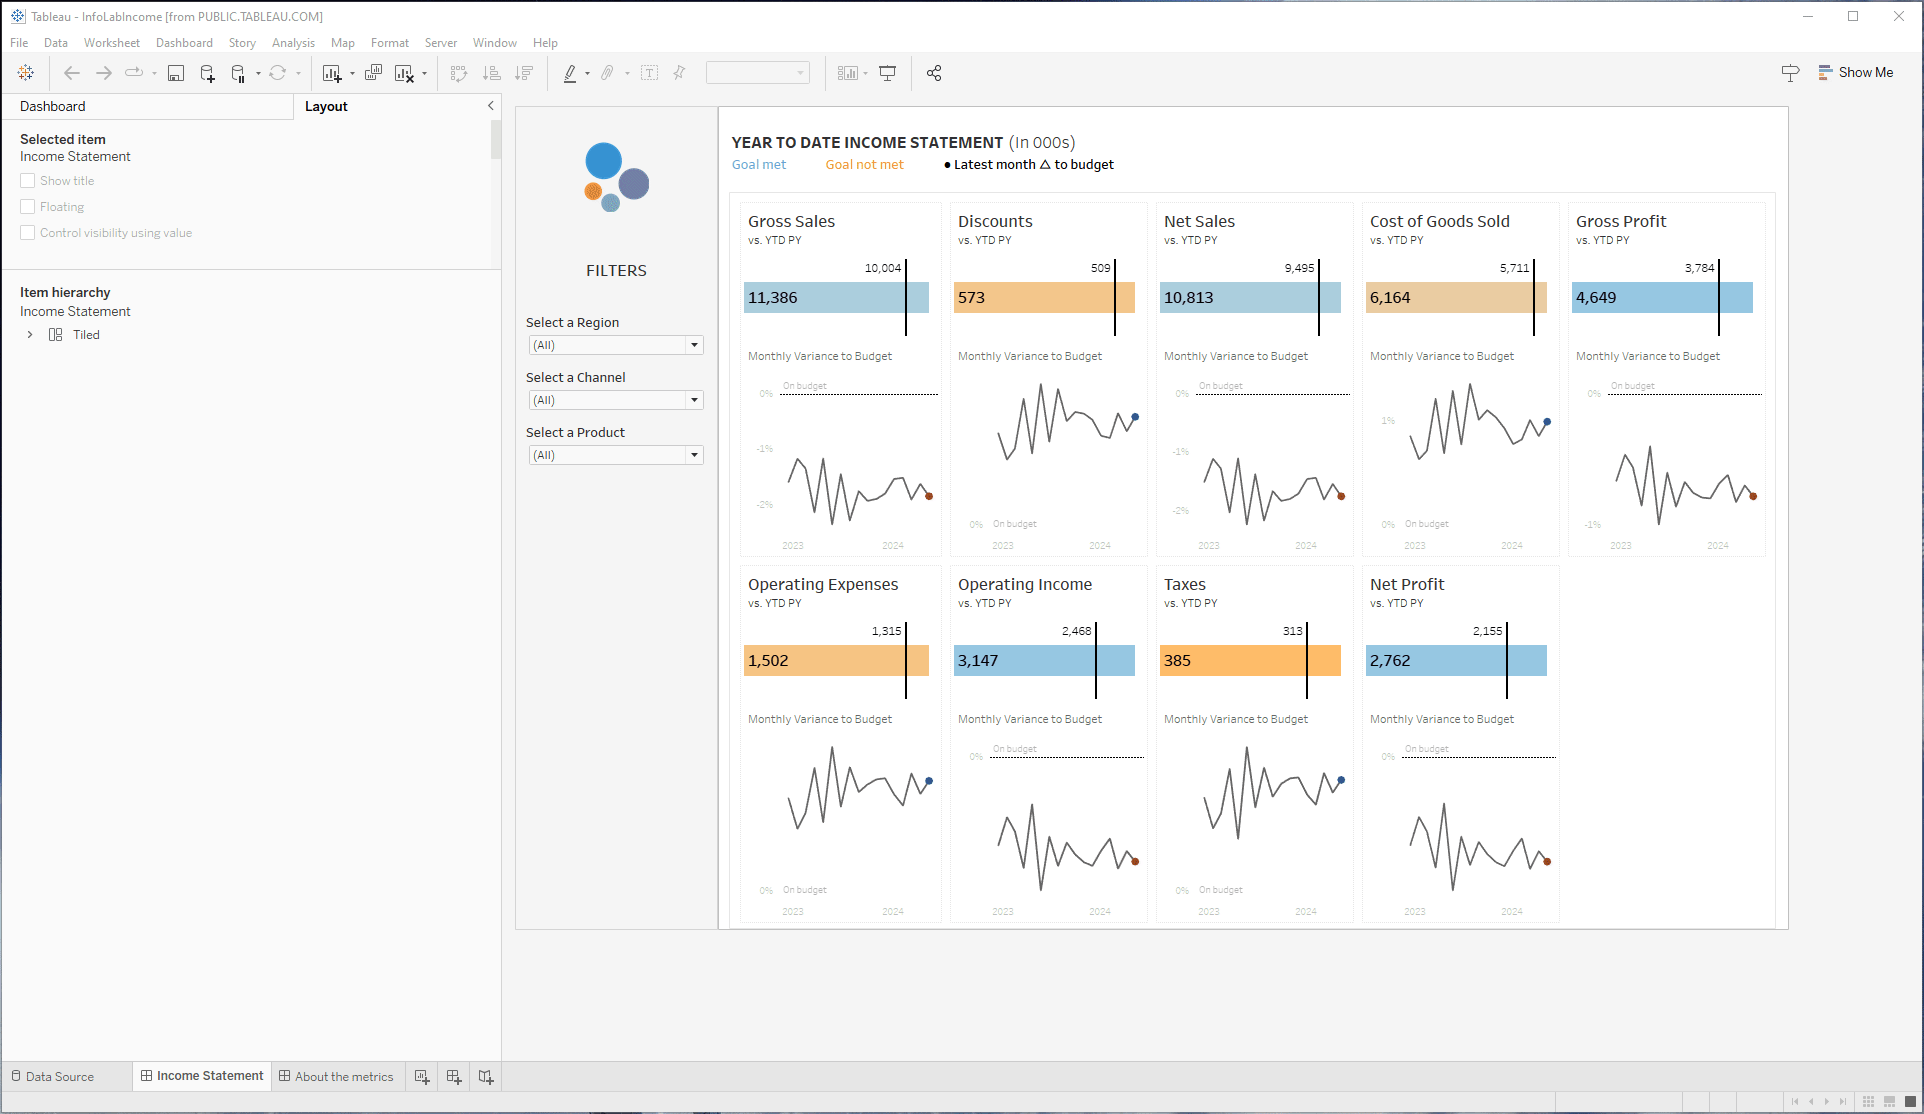Toggle the Floating checkbox
This screenshot has width=1924, height=1114.
coord(28,207)
